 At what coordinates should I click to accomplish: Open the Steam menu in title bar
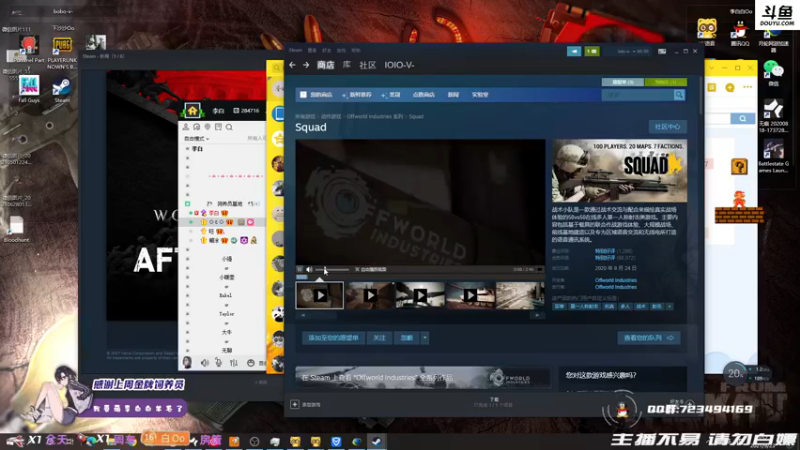295,51
